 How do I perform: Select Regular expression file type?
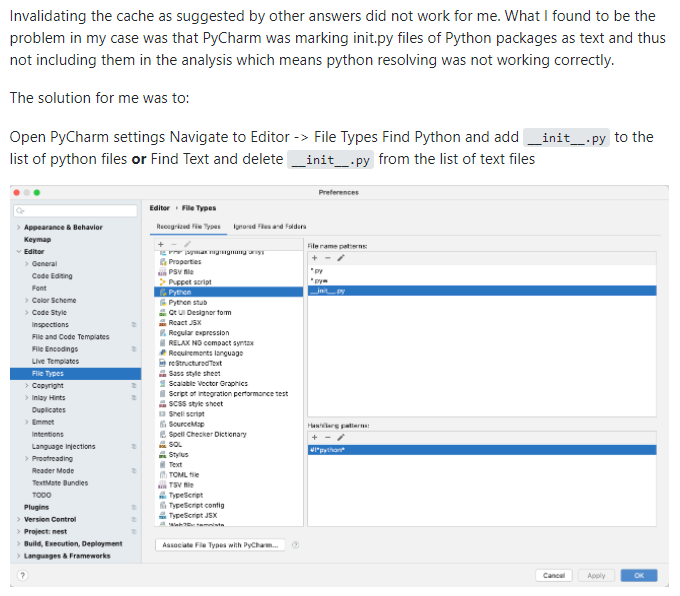tap(229, 333)
